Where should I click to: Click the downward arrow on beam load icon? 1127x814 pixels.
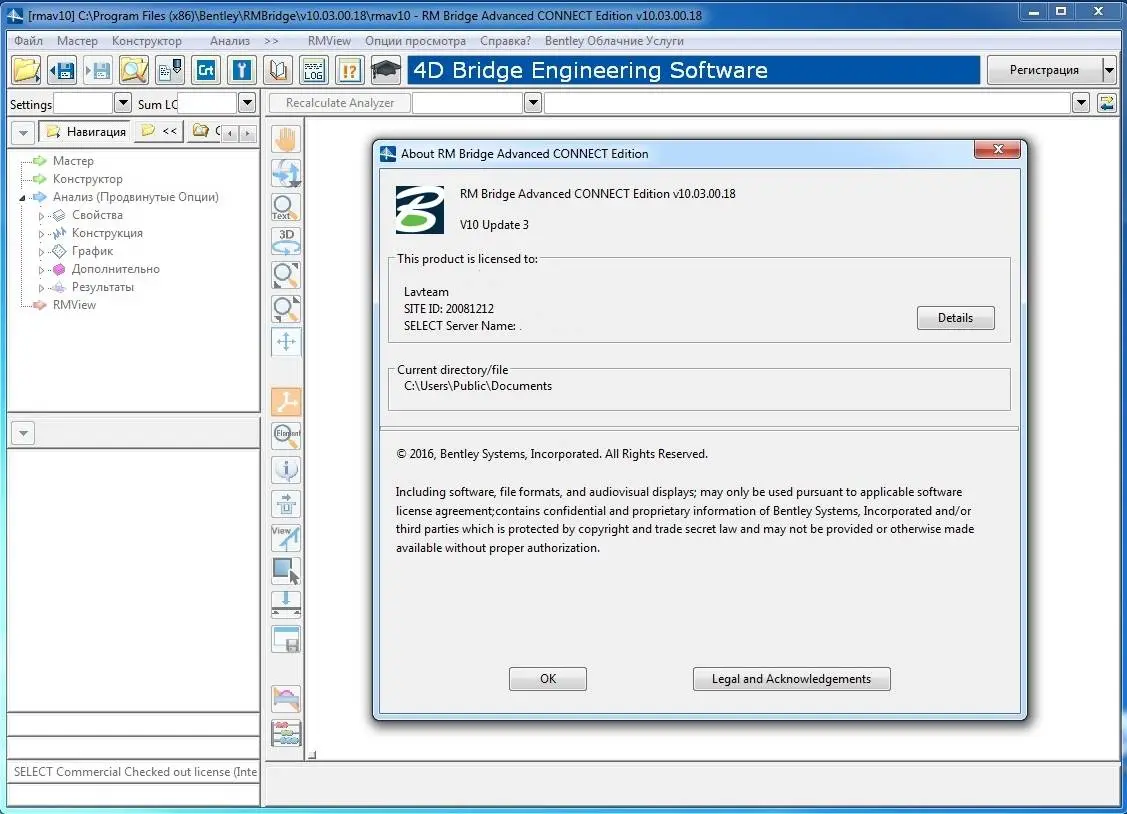tap(286, 604)
